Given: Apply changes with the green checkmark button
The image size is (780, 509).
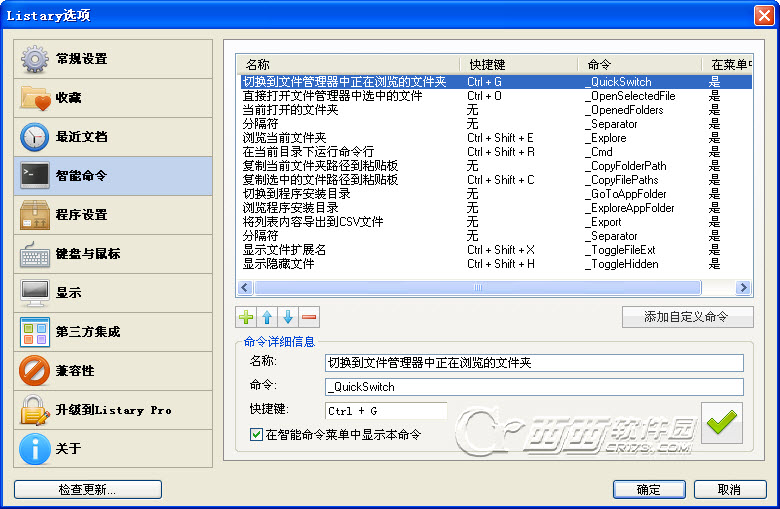Looking at the screenshot, I should click(722, 422).
